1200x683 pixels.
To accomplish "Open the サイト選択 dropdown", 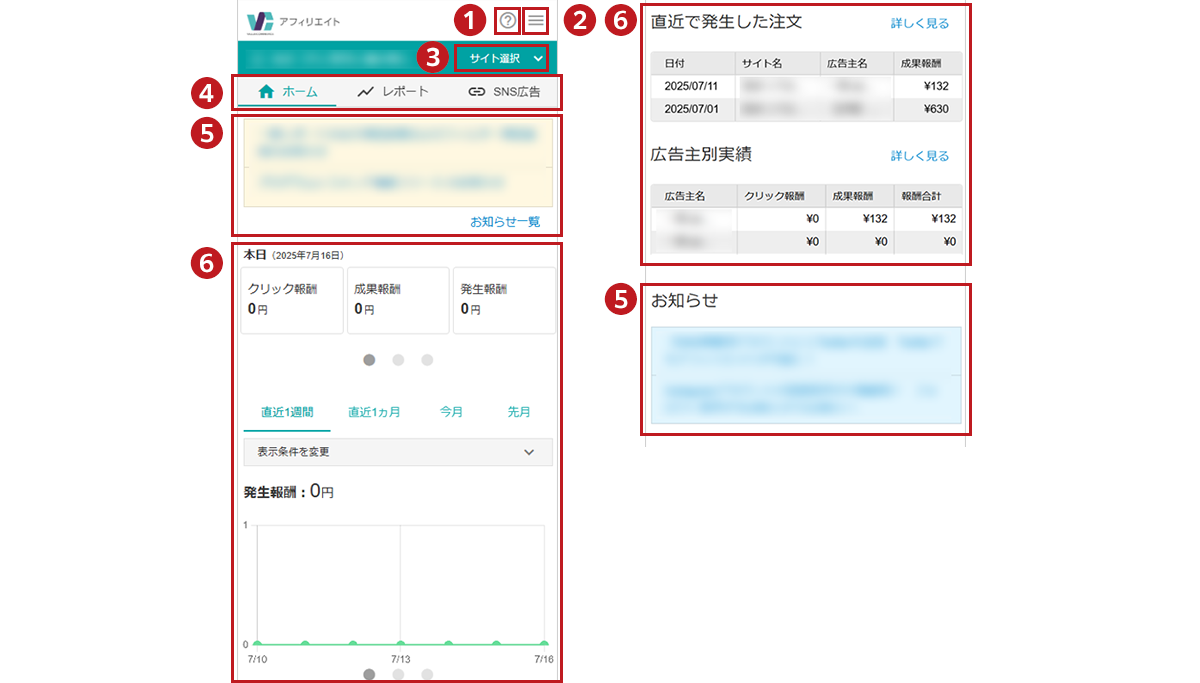I will (502, 59).
